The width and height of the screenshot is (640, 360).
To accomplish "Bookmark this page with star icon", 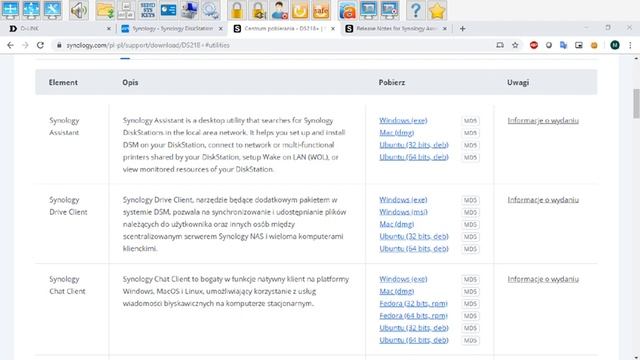I will tap(515, 45).
